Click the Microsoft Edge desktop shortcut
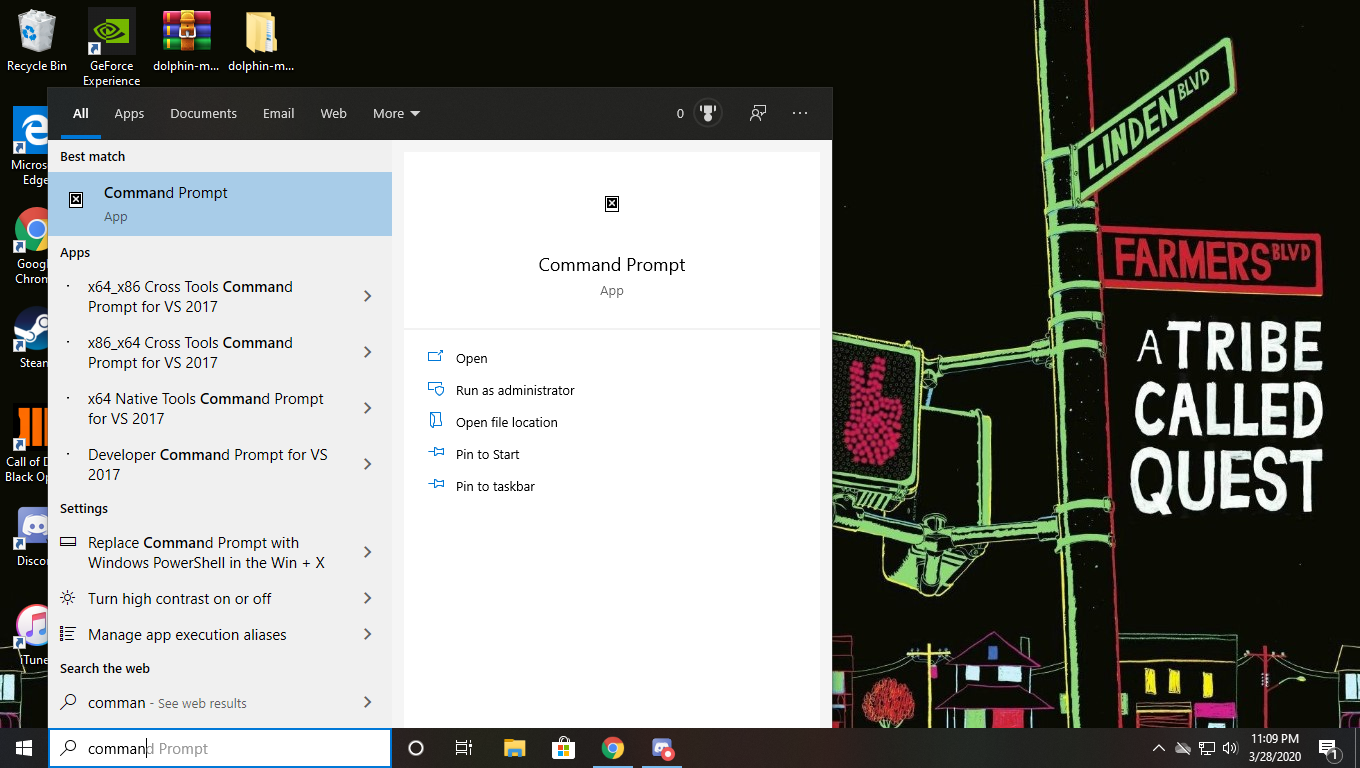This screenshot has height=768, width=1360. (x=31, y=147)
